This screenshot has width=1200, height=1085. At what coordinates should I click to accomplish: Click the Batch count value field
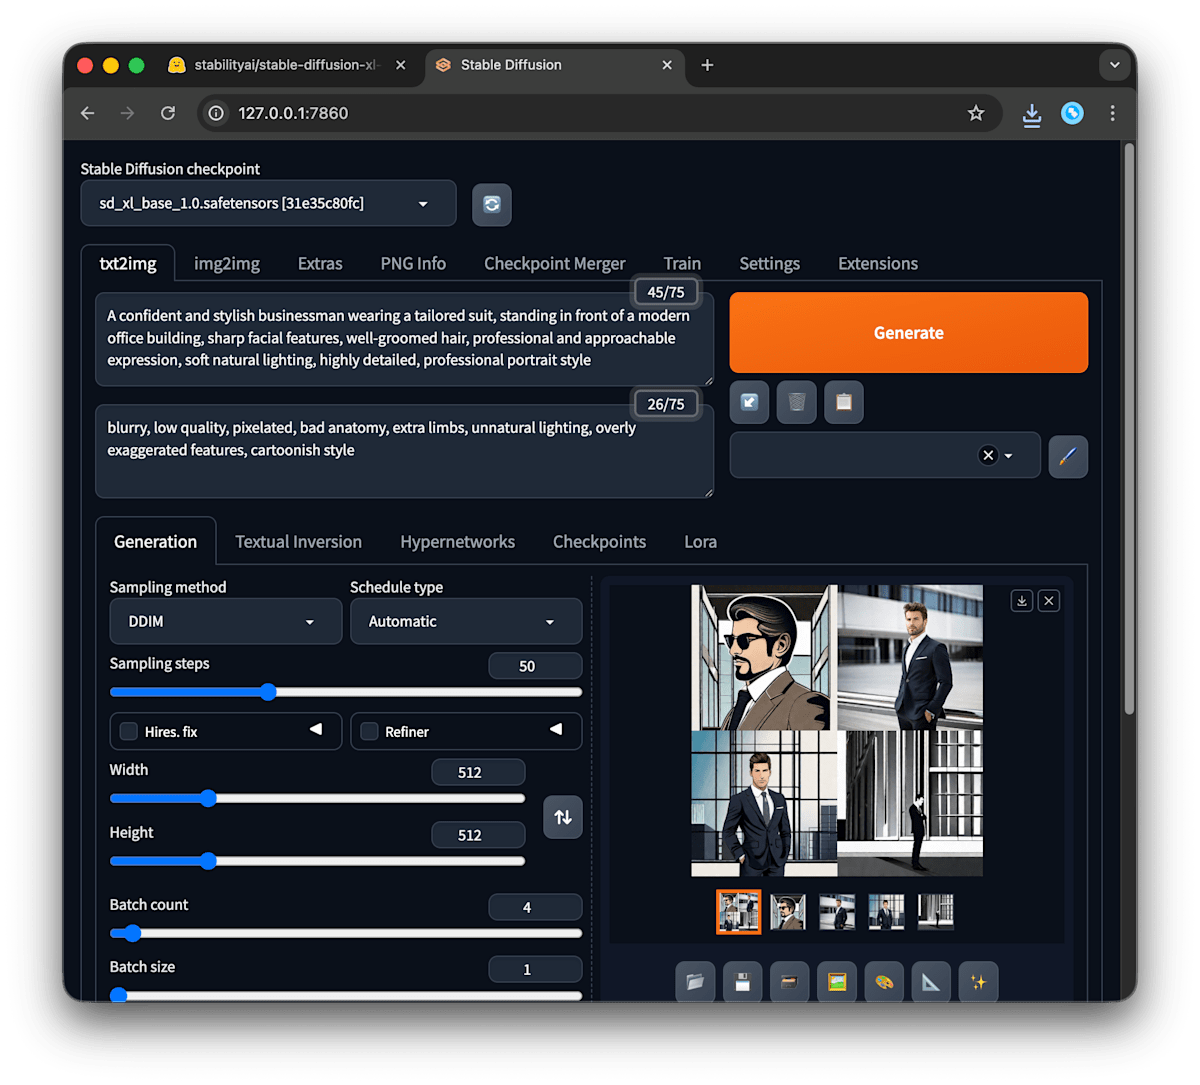(x=535, y=907)
